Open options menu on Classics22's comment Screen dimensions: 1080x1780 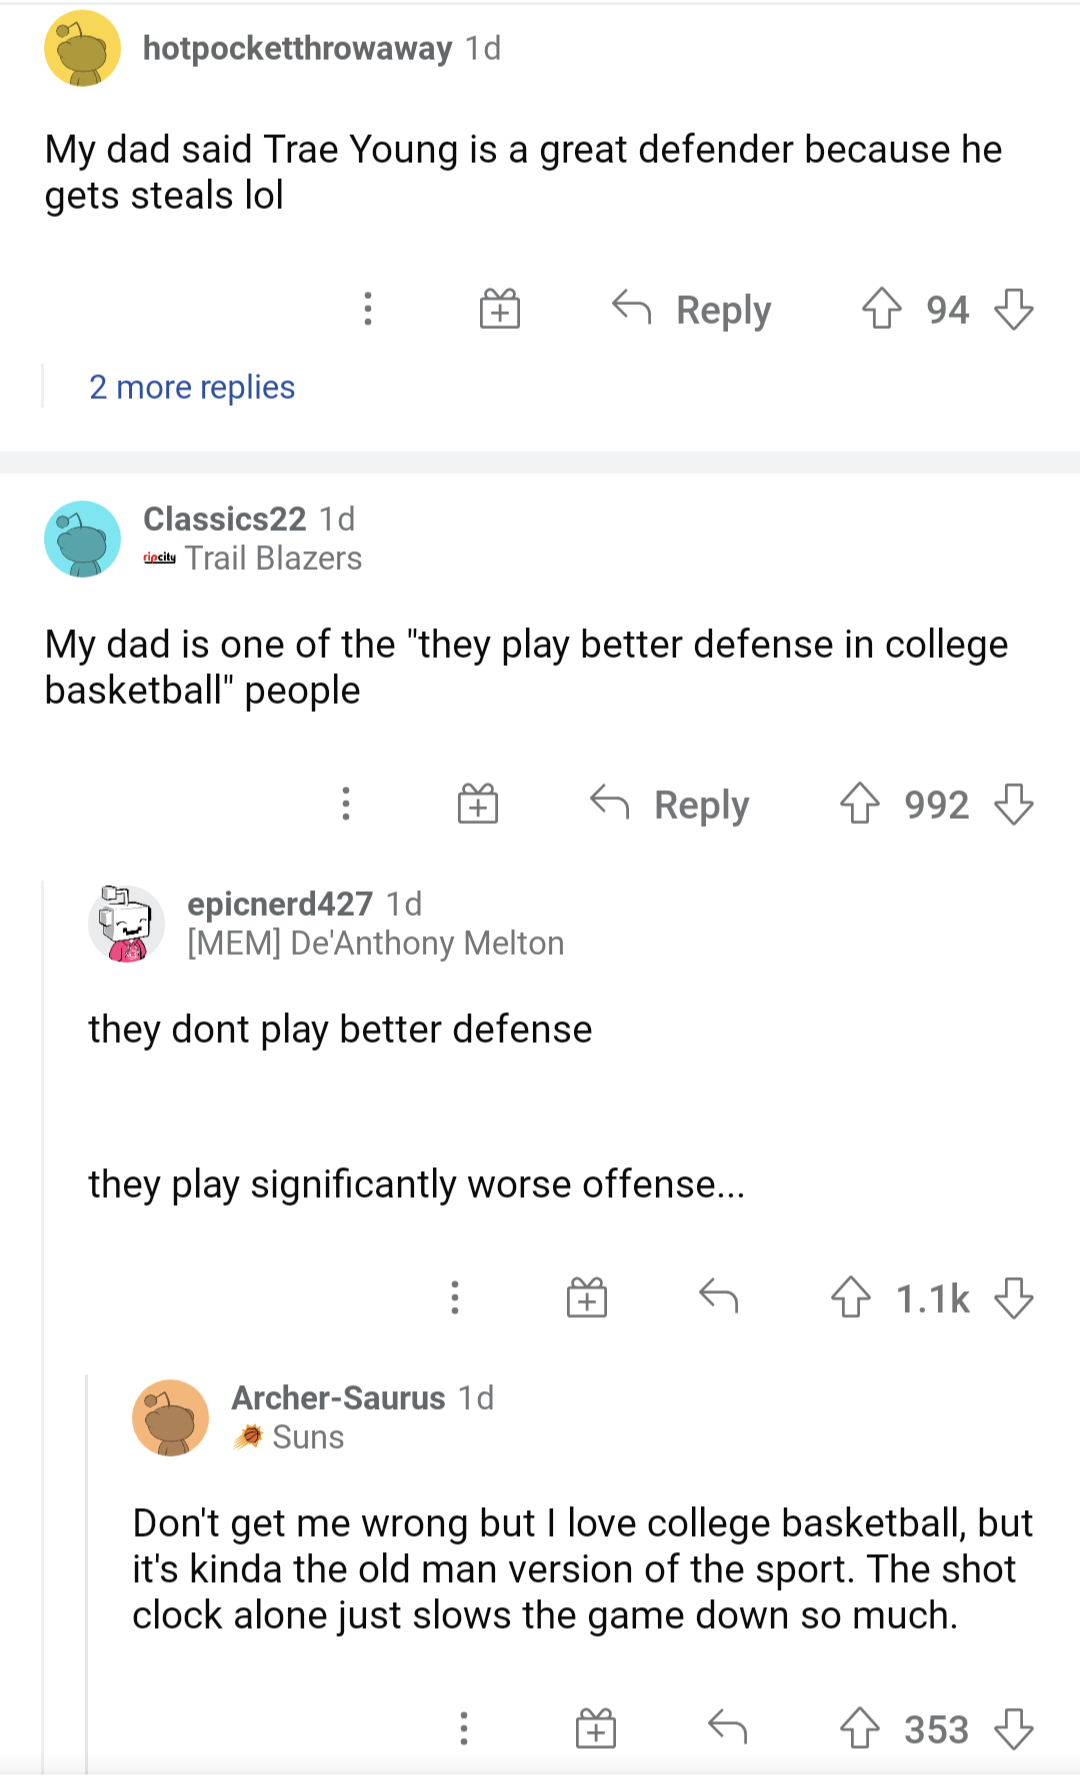(x=345, y=804)
